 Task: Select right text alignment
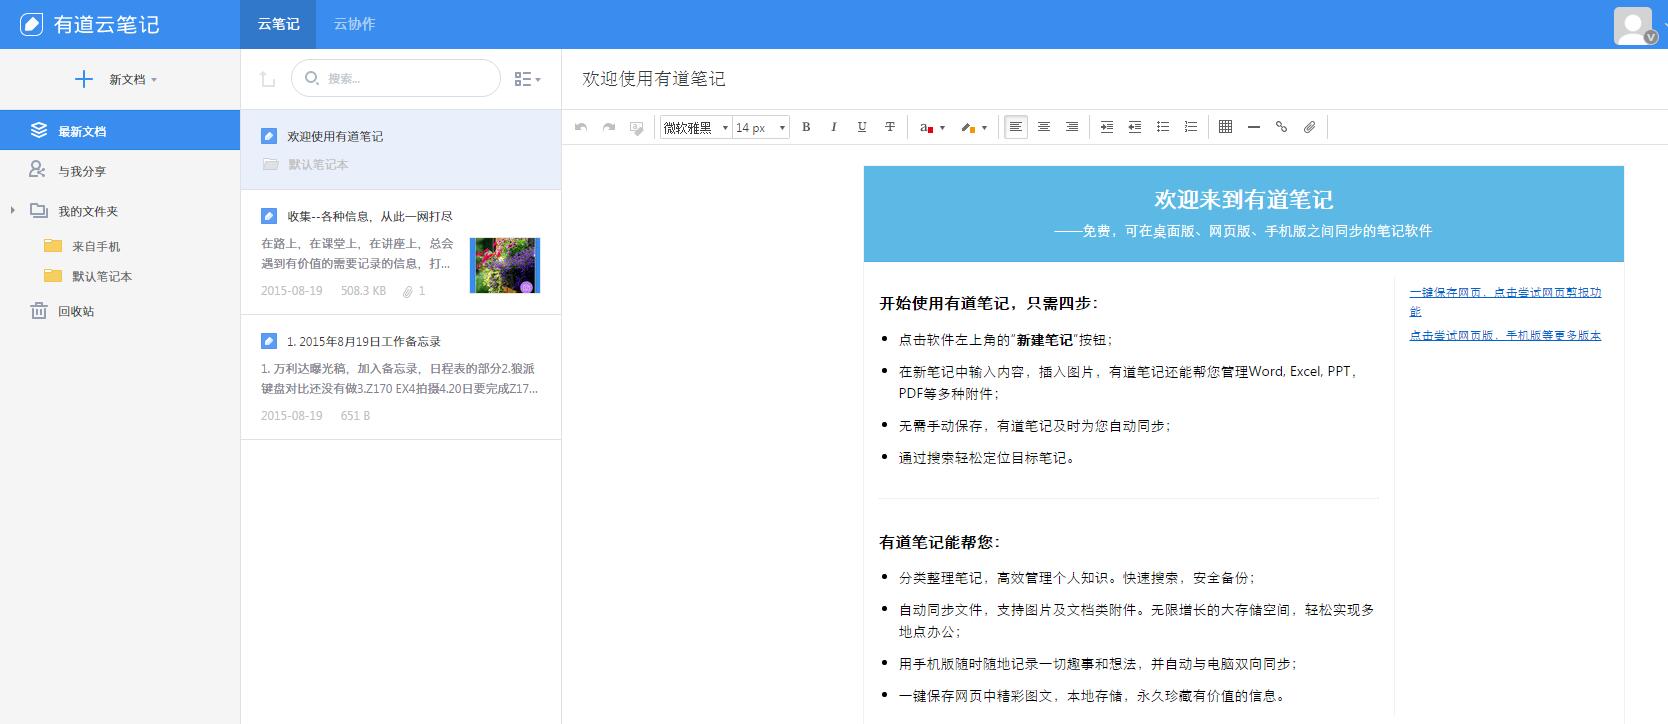(1072, 127)
